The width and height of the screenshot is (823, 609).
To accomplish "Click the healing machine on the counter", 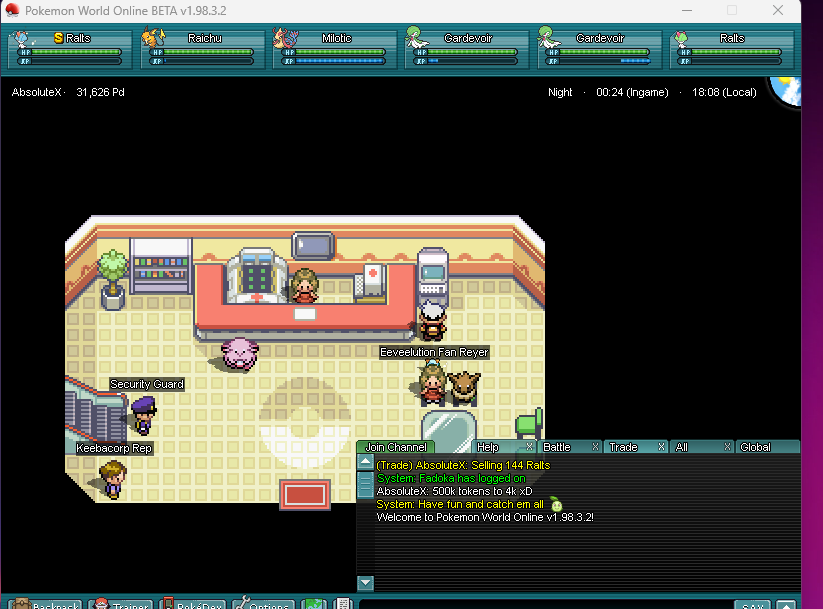I will (x=257, y=276).
